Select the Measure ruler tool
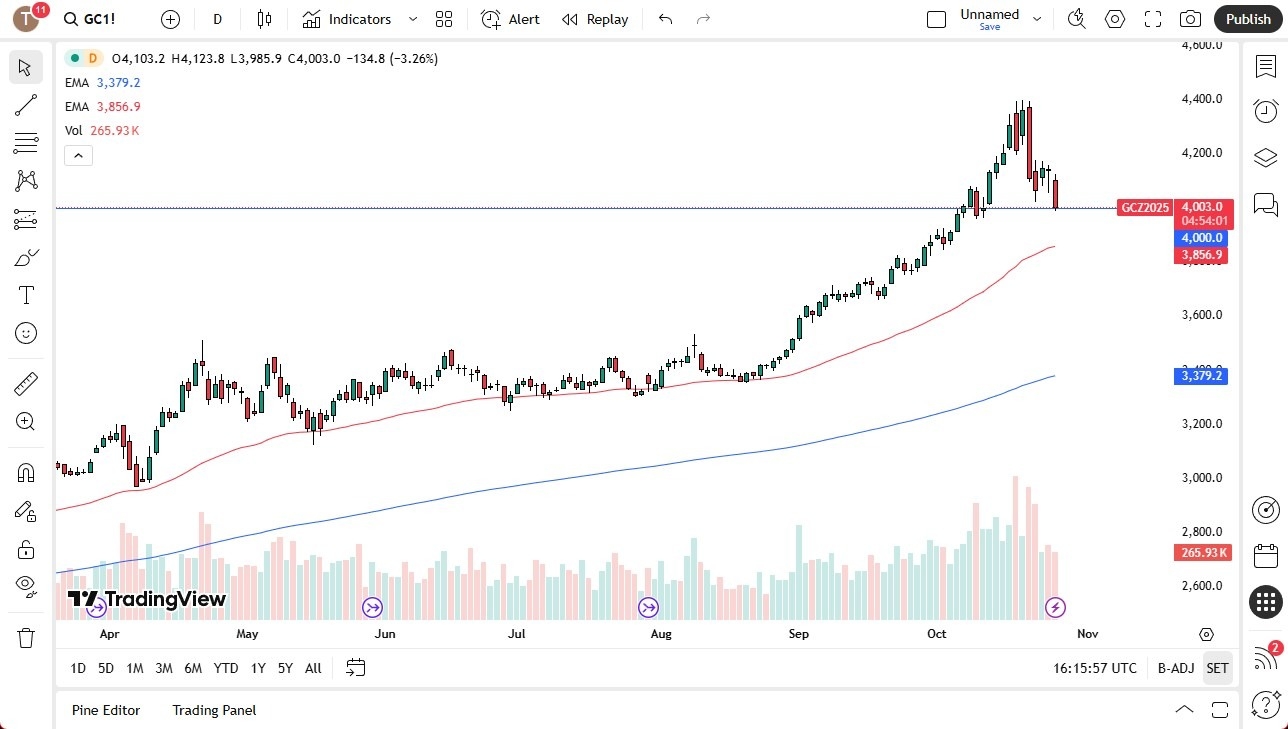This screenshot has height=729, width=1288. pyautogui.click(x=26, y=383)
